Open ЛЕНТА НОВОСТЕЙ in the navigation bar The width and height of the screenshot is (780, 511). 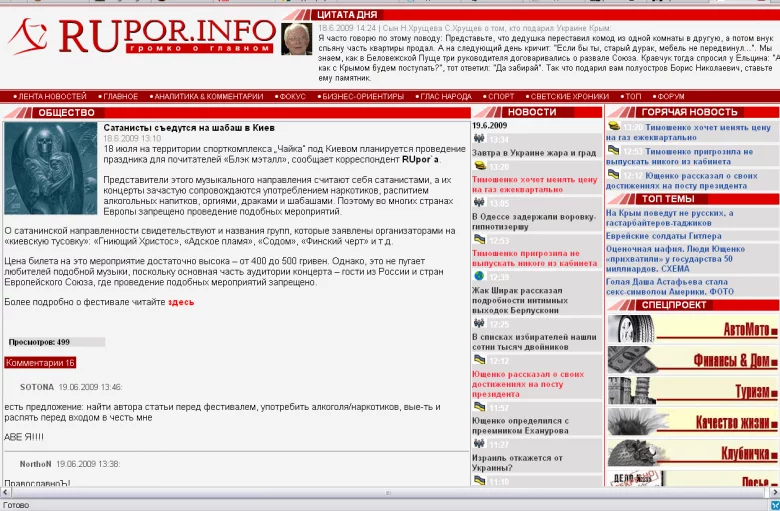52,97
